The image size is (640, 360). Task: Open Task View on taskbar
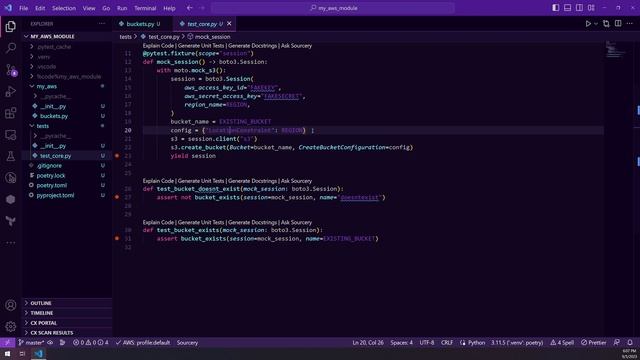click(22, 354)
